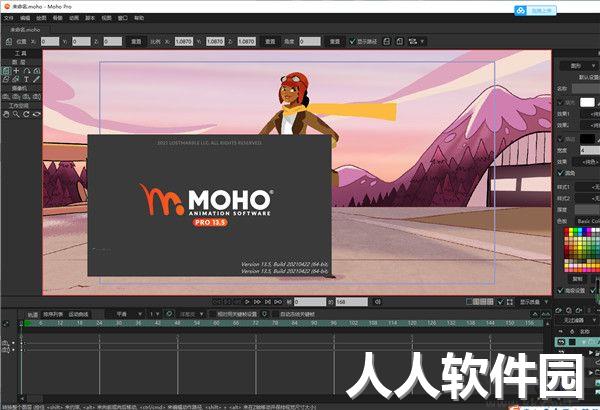
Task: Toggle the Stroke checkbox in style panel
Action: point(560,139)
